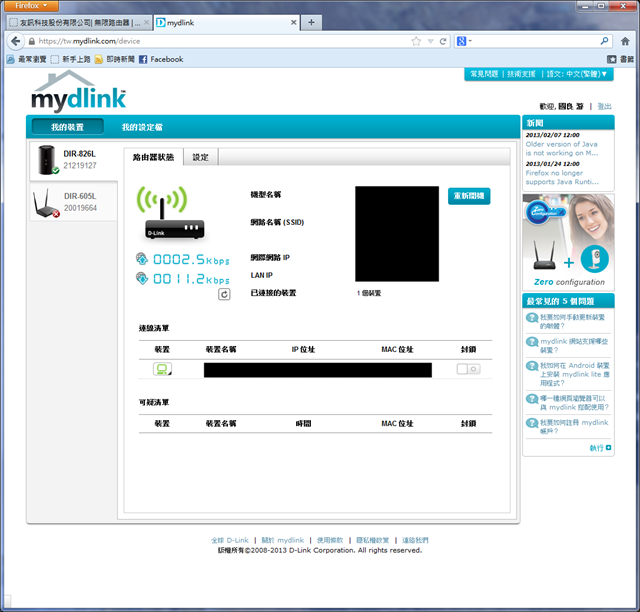
Task: Bookmark page with the star icon
Action: point(416,41)
